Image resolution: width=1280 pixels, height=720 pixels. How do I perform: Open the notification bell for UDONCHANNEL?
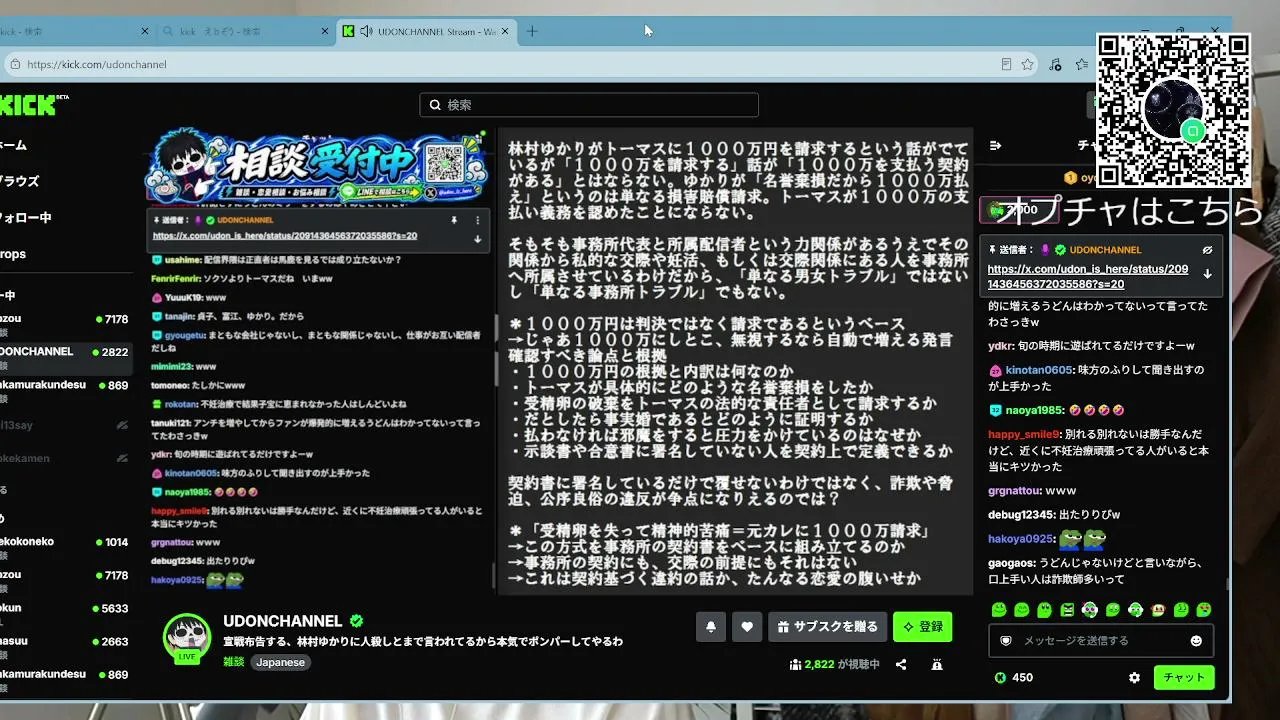[x=711, y=627]
